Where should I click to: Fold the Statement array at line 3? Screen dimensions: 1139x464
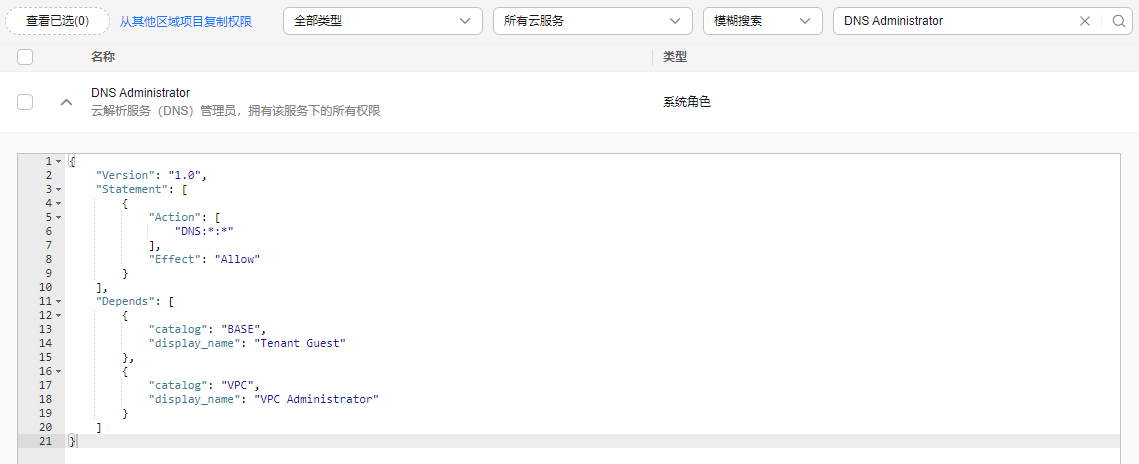coord(58,189)
